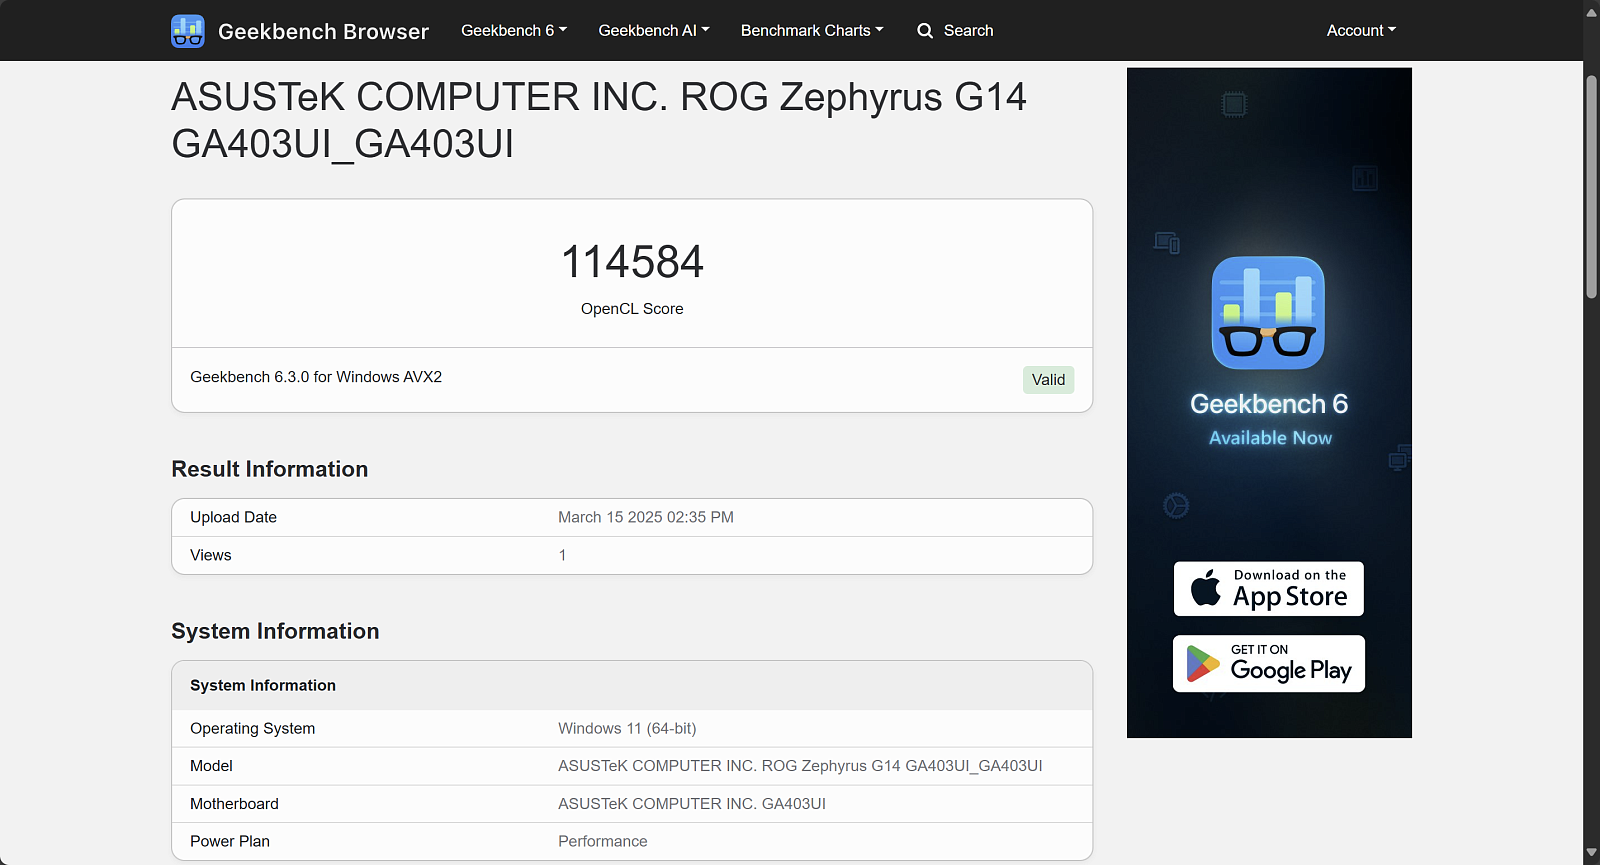Click the scrollbar up arrow
Image resolution: width=1600 pixels, height=865 pixels.
pos(1591,13)
